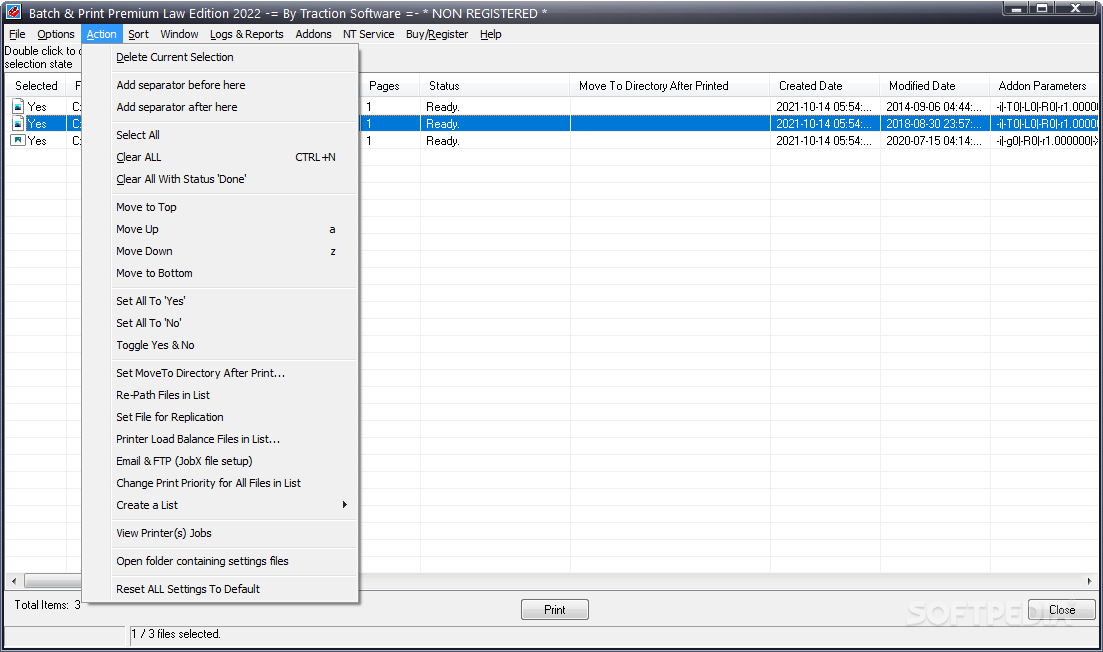Open the NT Service menu

[x=368, y=34]
